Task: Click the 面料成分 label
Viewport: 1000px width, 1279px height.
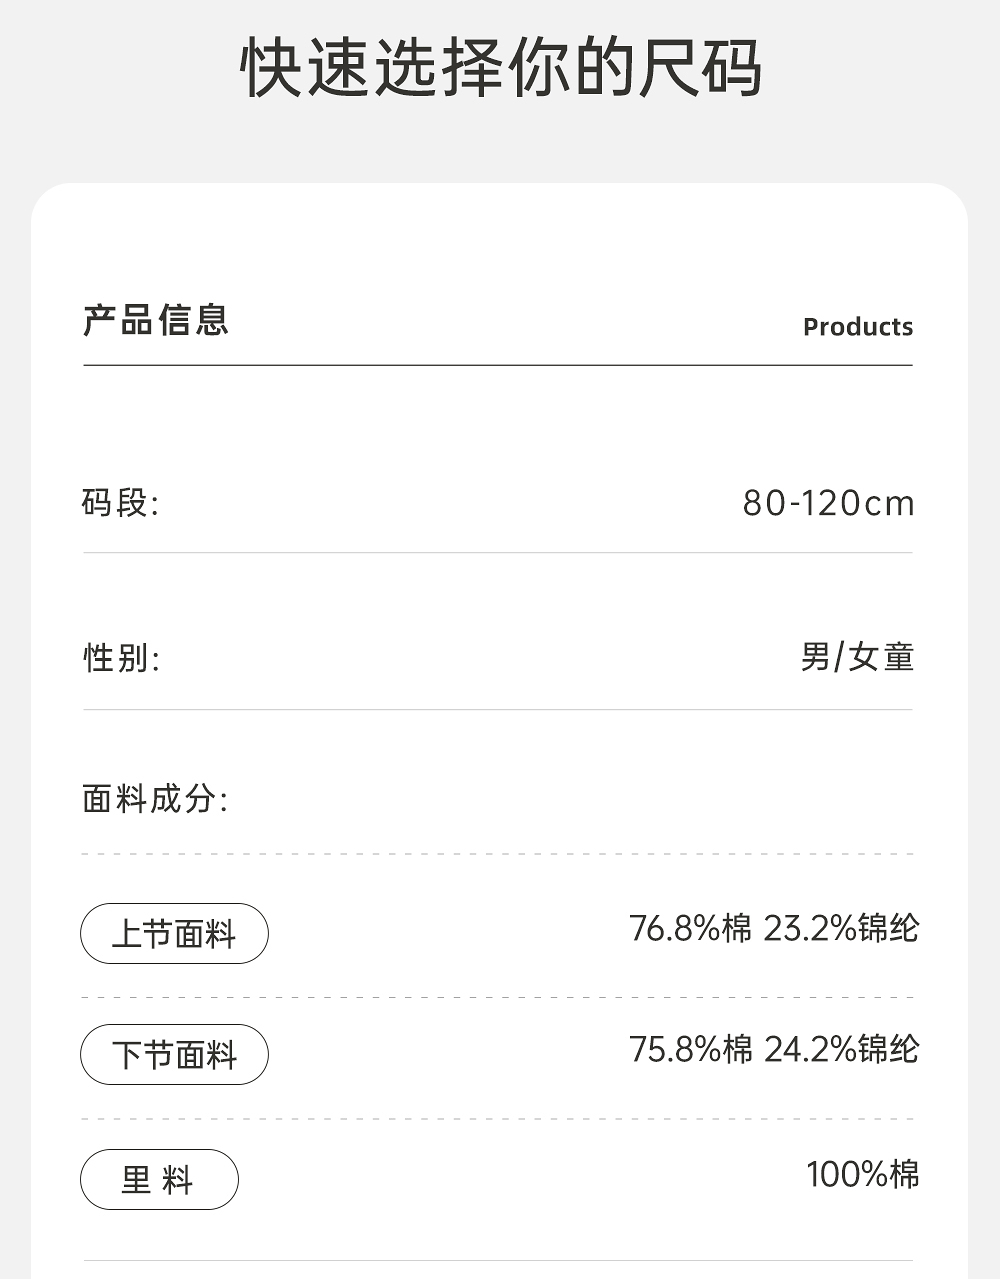Action: [155, 799]
